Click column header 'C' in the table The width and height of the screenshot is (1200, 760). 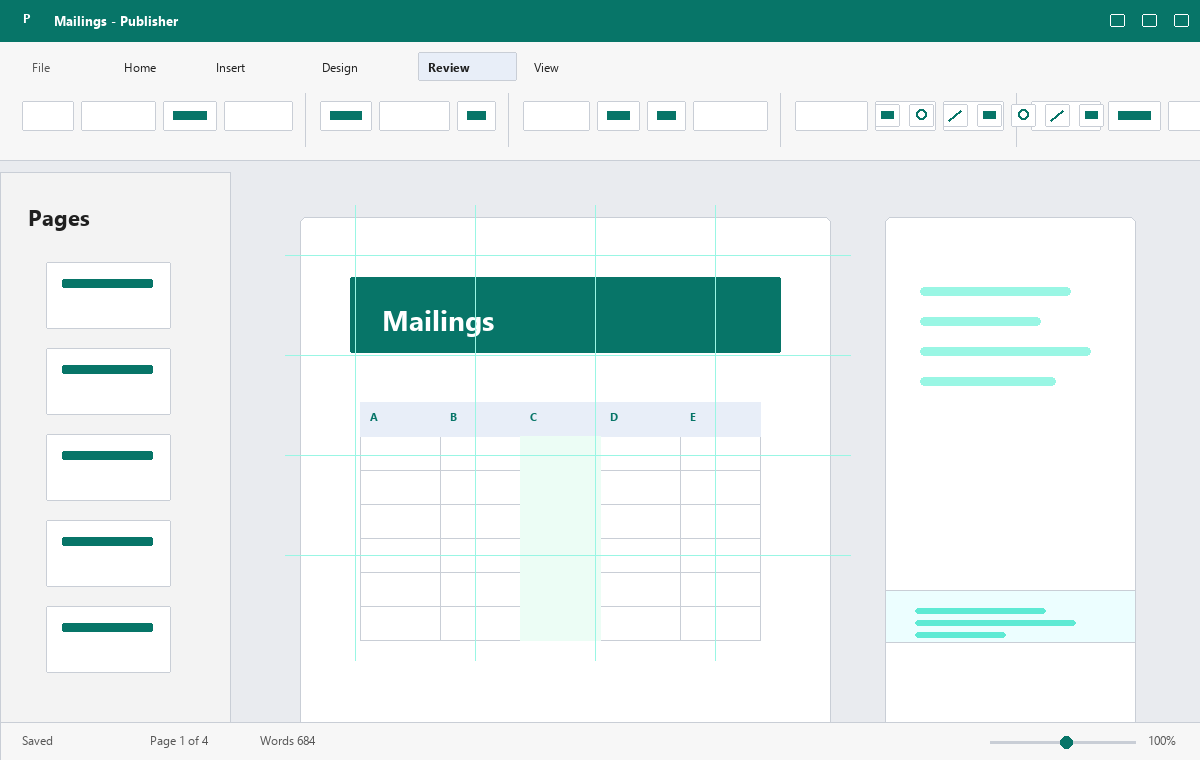pos(534,417)
